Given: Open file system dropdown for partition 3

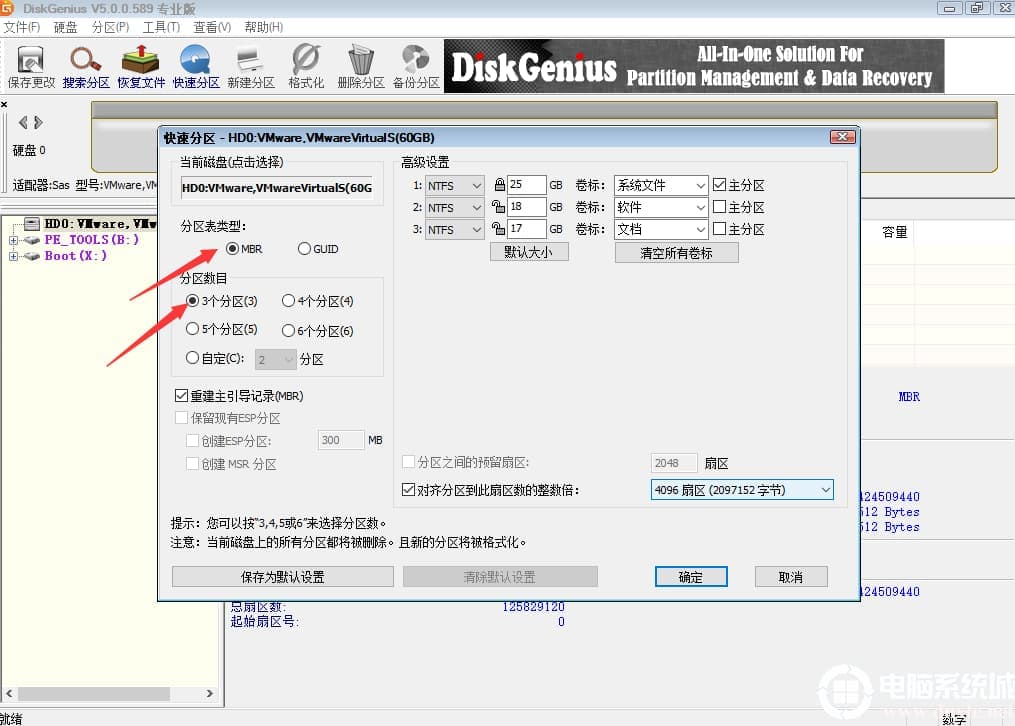Looking at the screenshot, I should coord(454,230).
